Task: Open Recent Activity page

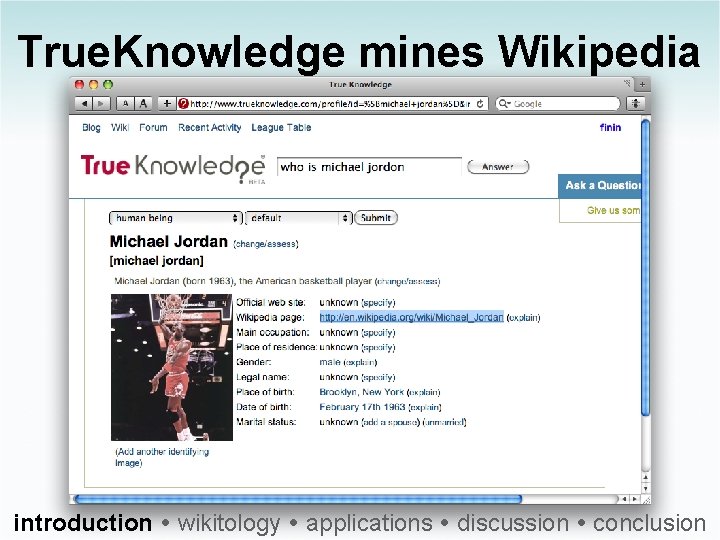Action: 209,128
